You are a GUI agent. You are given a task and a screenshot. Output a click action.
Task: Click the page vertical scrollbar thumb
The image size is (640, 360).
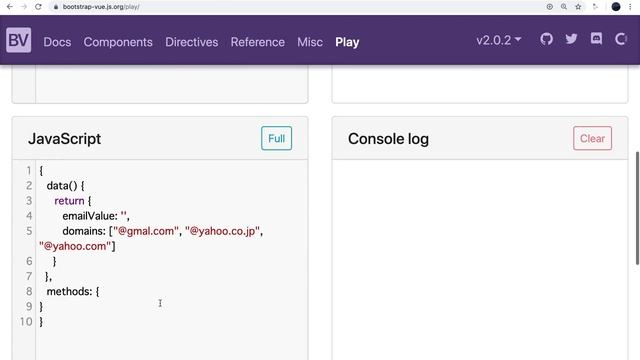coord(637,208)
